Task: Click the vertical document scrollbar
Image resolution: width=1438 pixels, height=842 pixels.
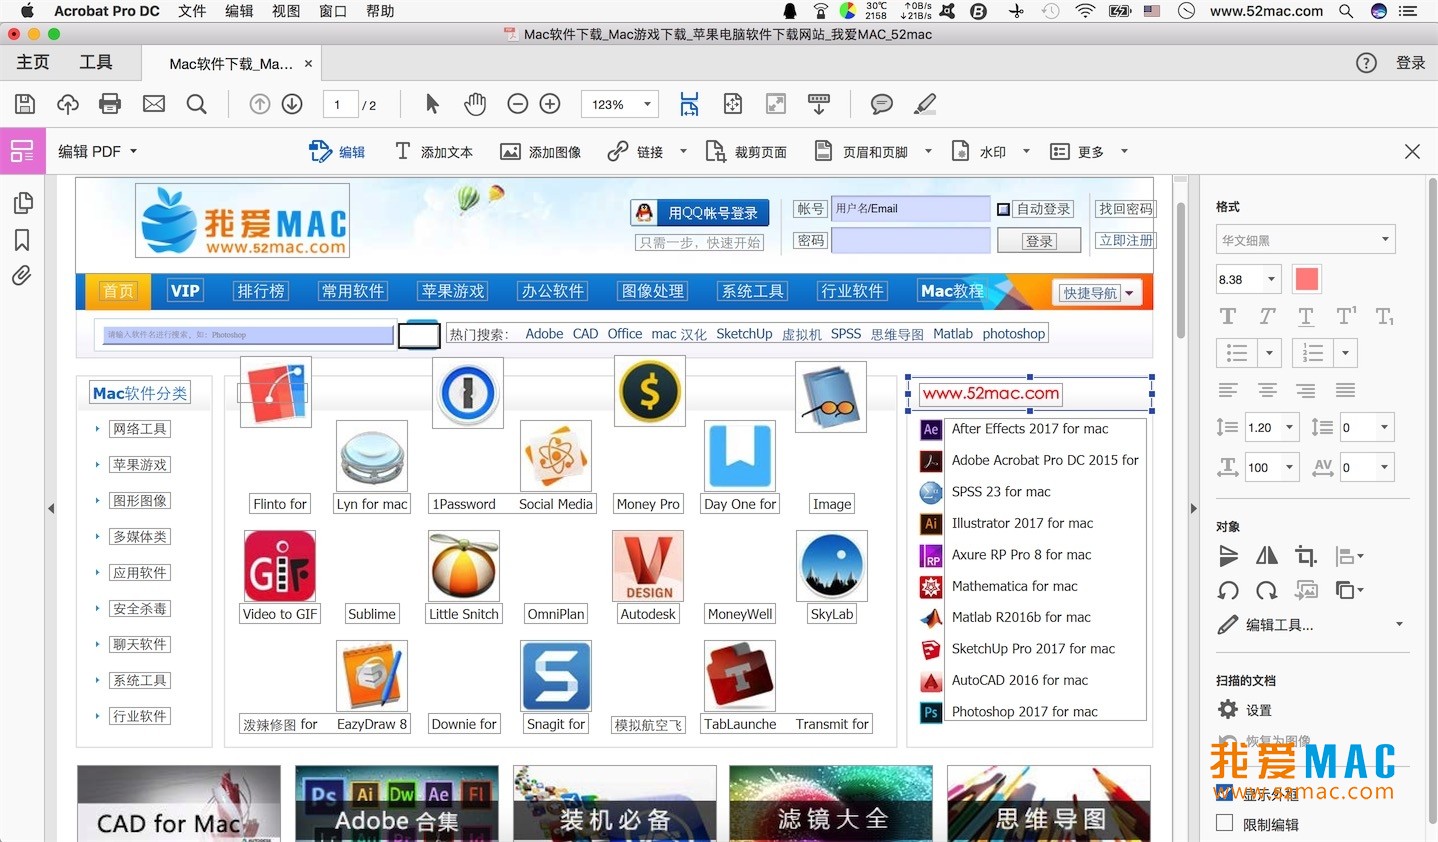Action: (x=1181, y=270)
